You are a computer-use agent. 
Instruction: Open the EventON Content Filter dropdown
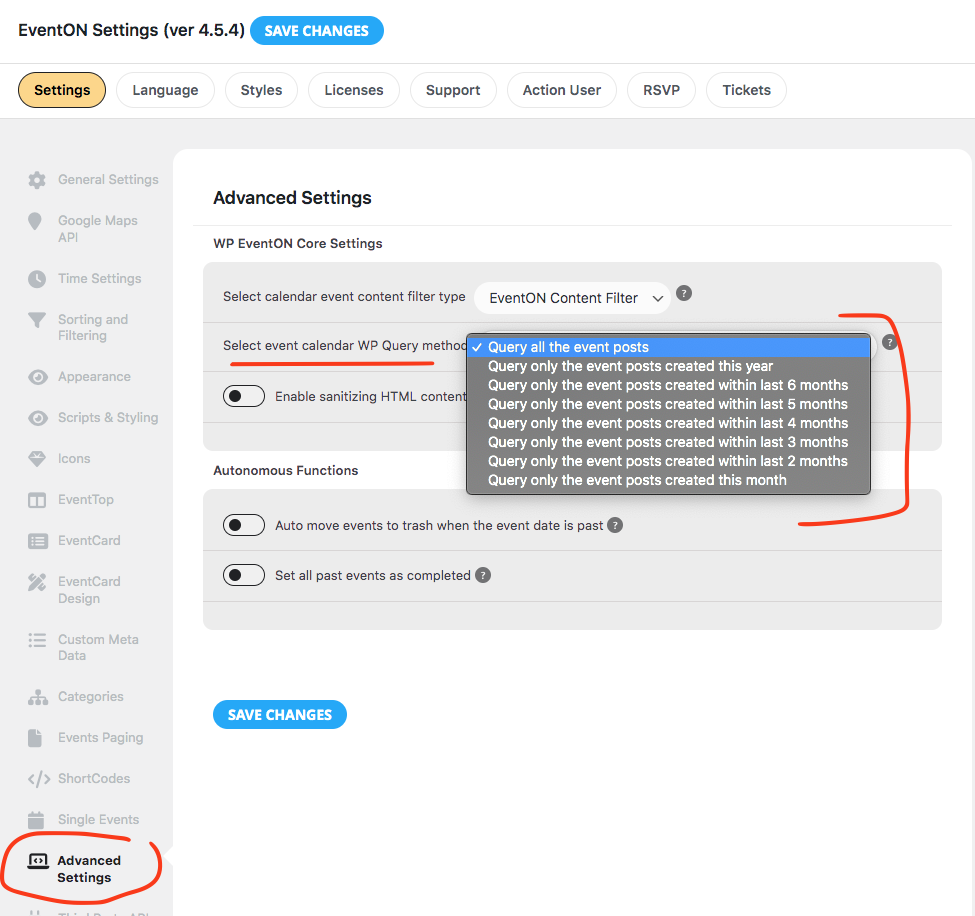click(572, 298)
